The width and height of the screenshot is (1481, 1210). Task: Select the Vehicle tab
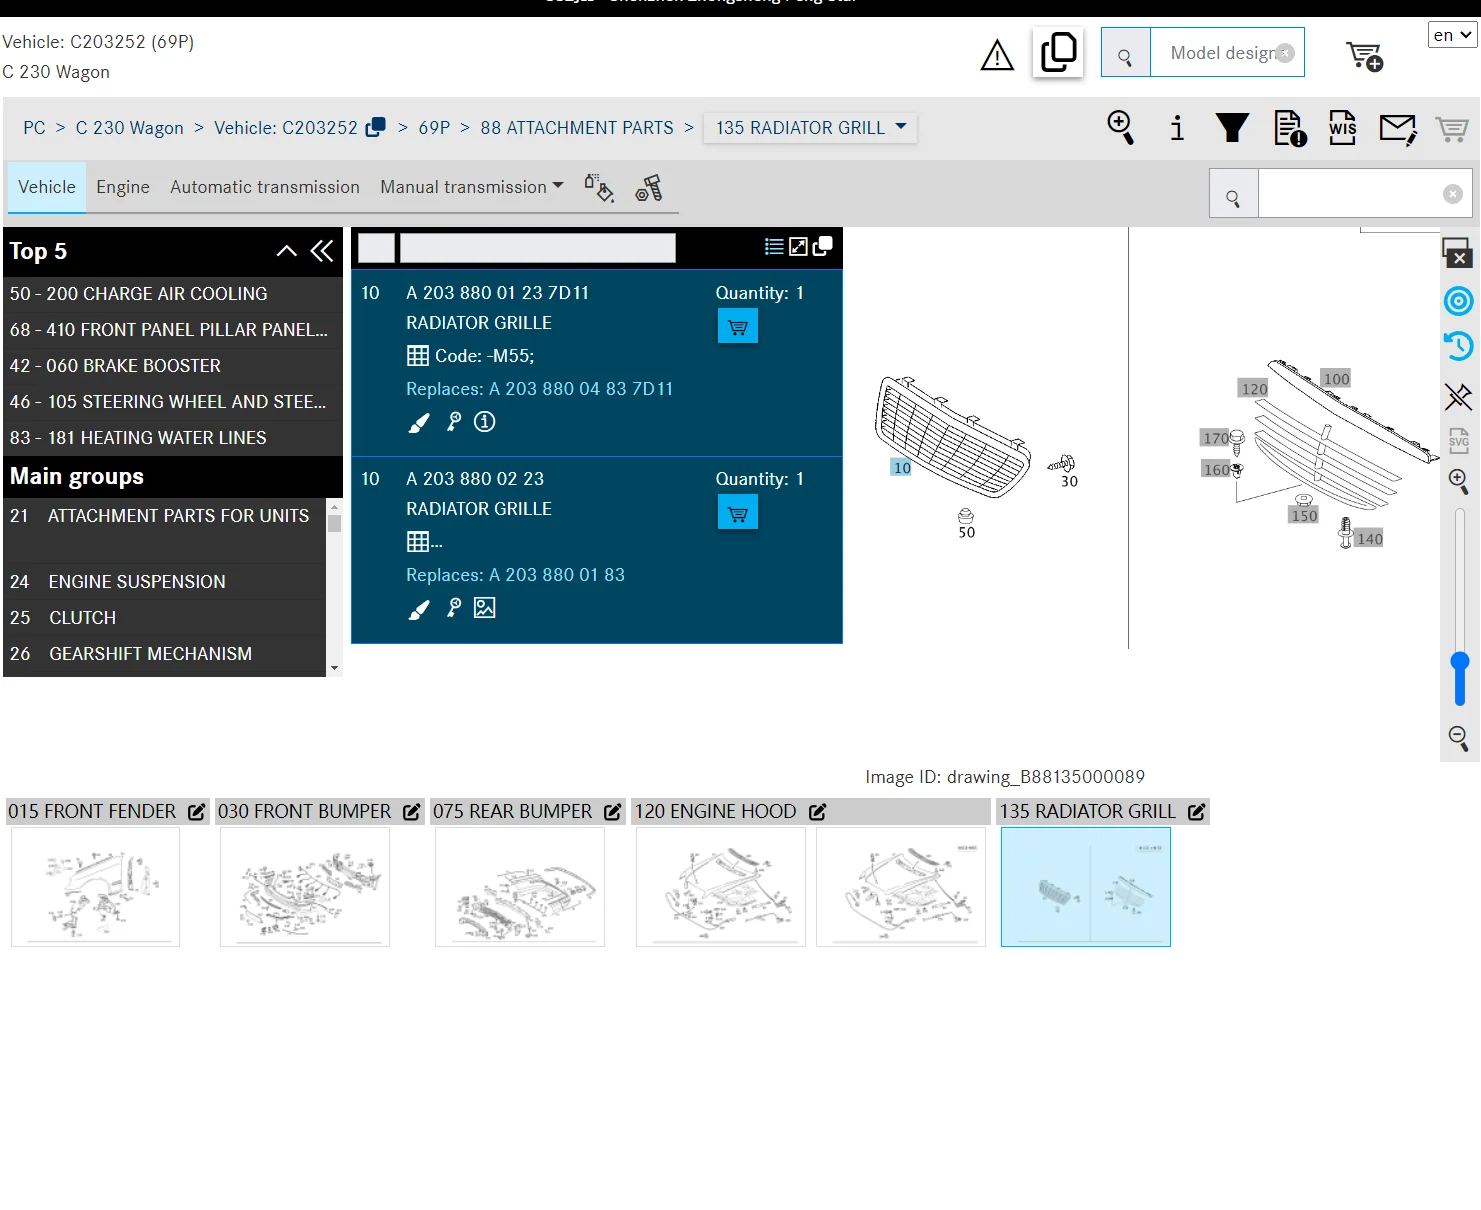pos(47,187)
